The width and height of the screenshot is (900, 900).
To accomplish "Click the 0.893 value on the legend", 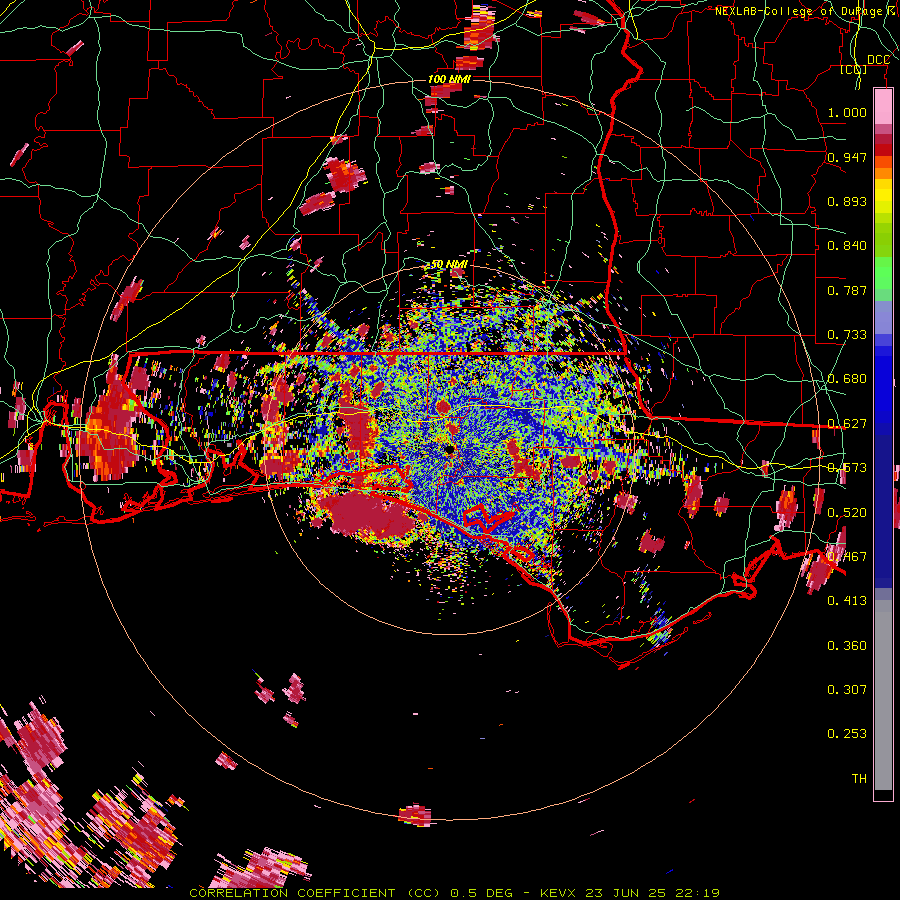I will (x=847, y=201).
